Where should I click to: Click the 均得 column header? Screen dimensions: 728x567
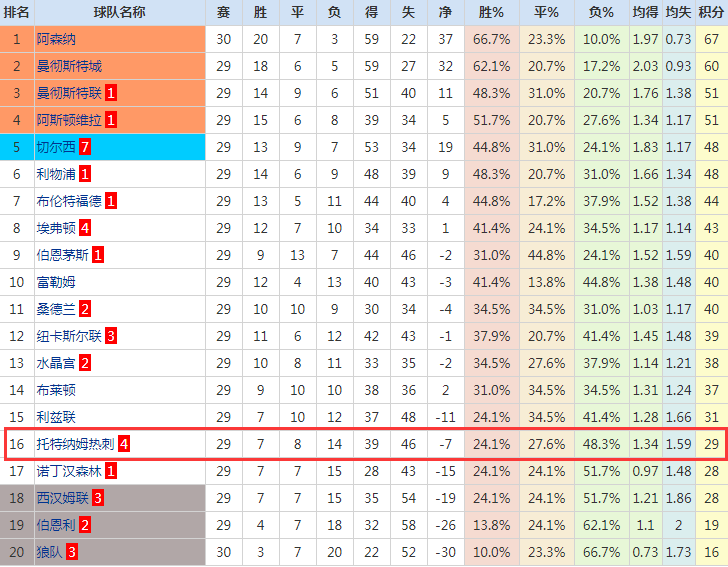(646, 13)
